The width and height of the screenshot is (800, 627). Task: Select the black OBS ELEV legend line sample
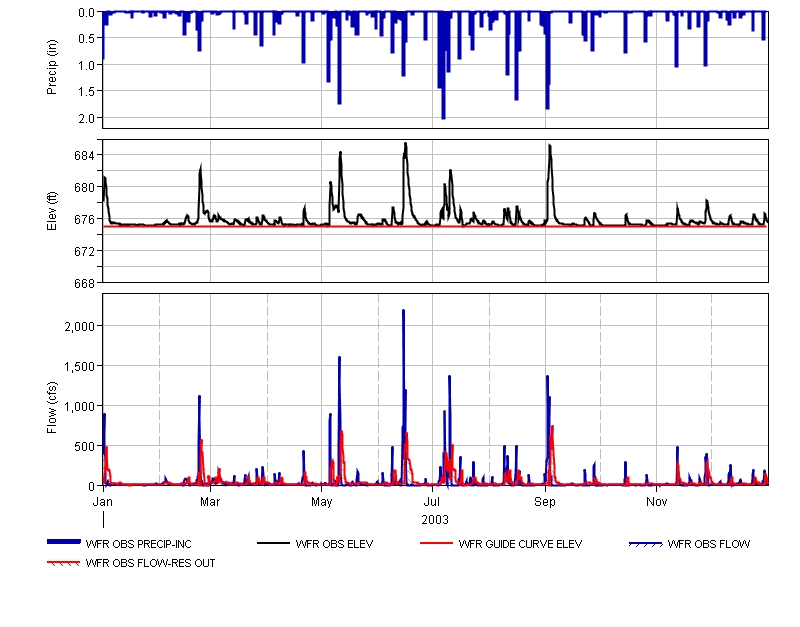(273, 543)
